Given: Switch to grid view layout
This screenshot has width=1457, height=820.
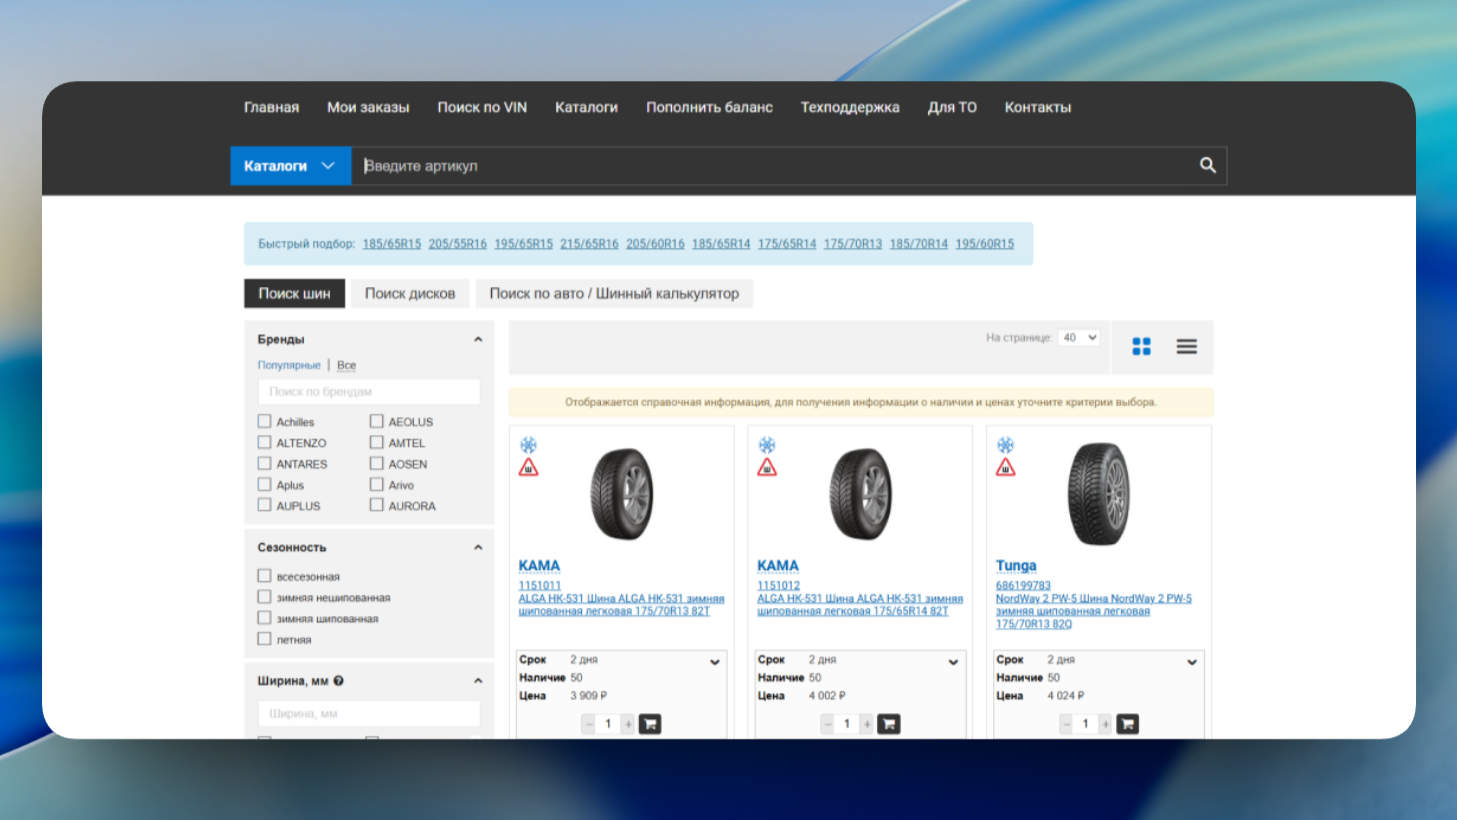Looking at the screenshot, I should (x=1141, y=346).
